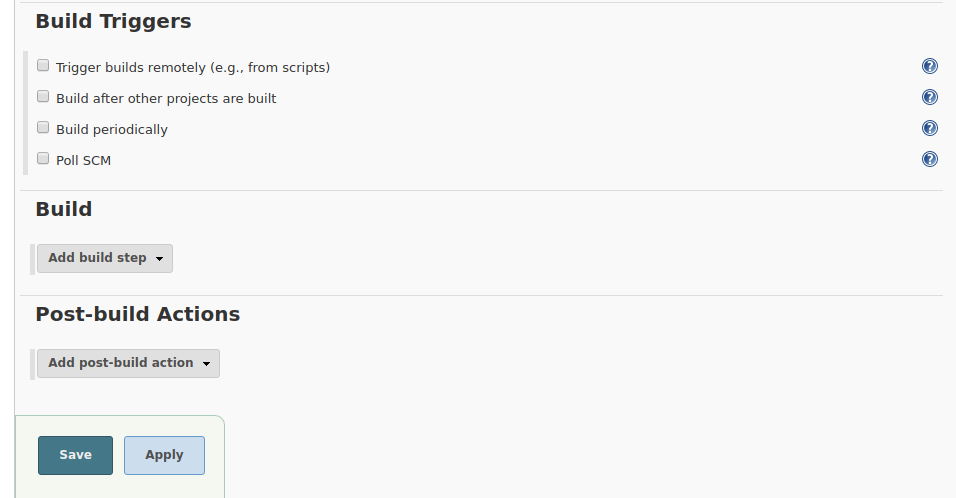View the help icon next to Poll SCM

[929, 159]
